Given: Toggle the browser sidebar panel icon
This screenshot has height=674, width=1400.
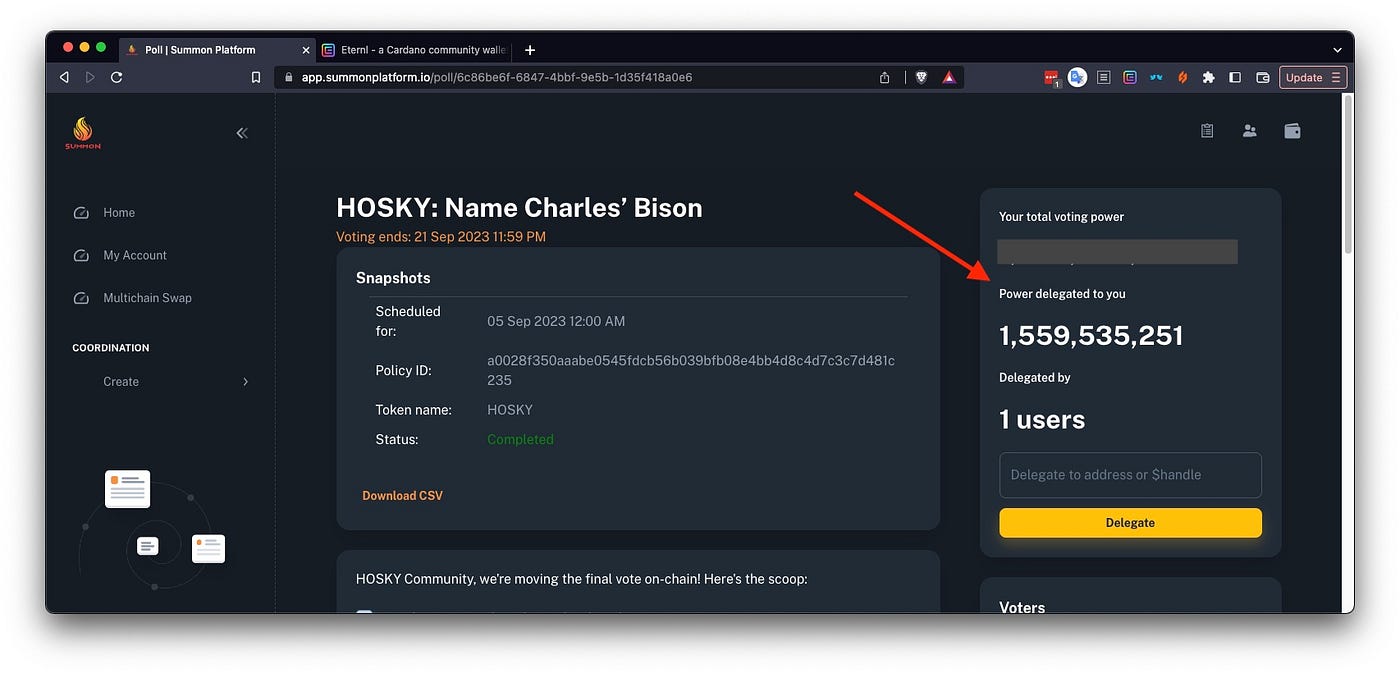Looking at the screenshot, I should (1235, 77).
